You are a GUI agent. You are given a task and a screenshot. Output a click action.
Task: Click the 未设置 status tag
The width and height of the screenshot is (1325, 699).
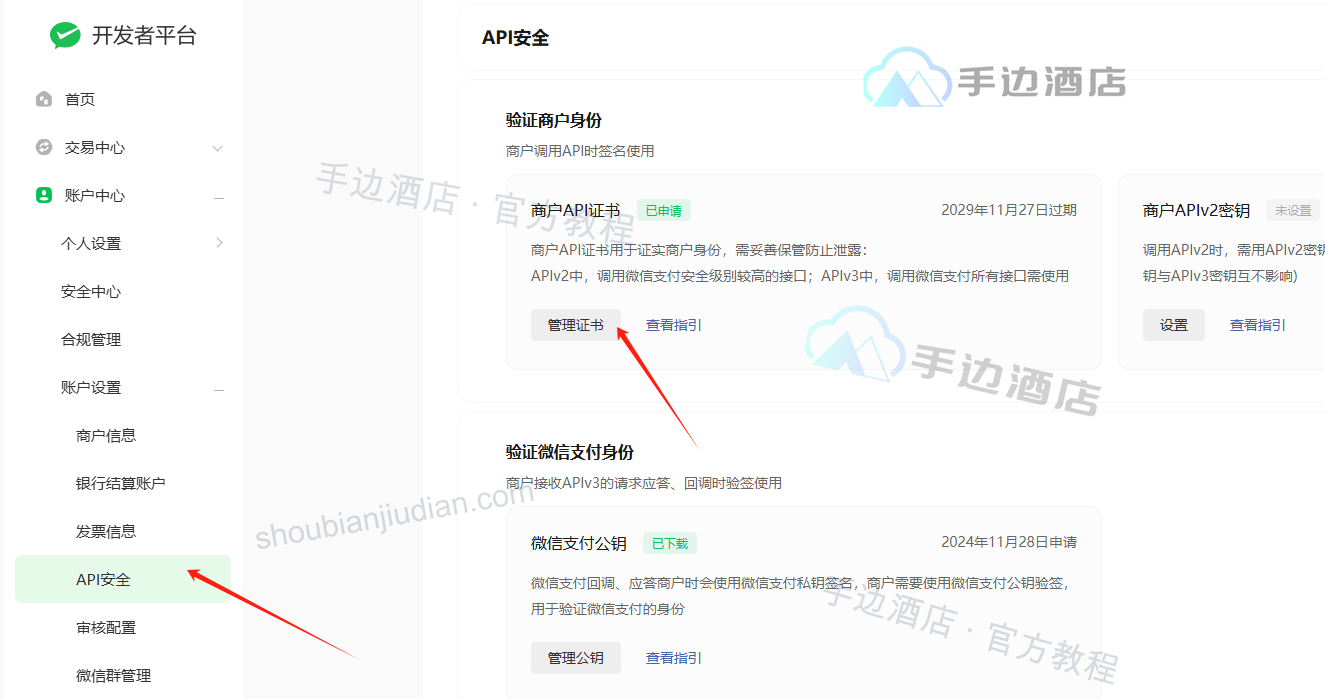(x=1293, y=211)
